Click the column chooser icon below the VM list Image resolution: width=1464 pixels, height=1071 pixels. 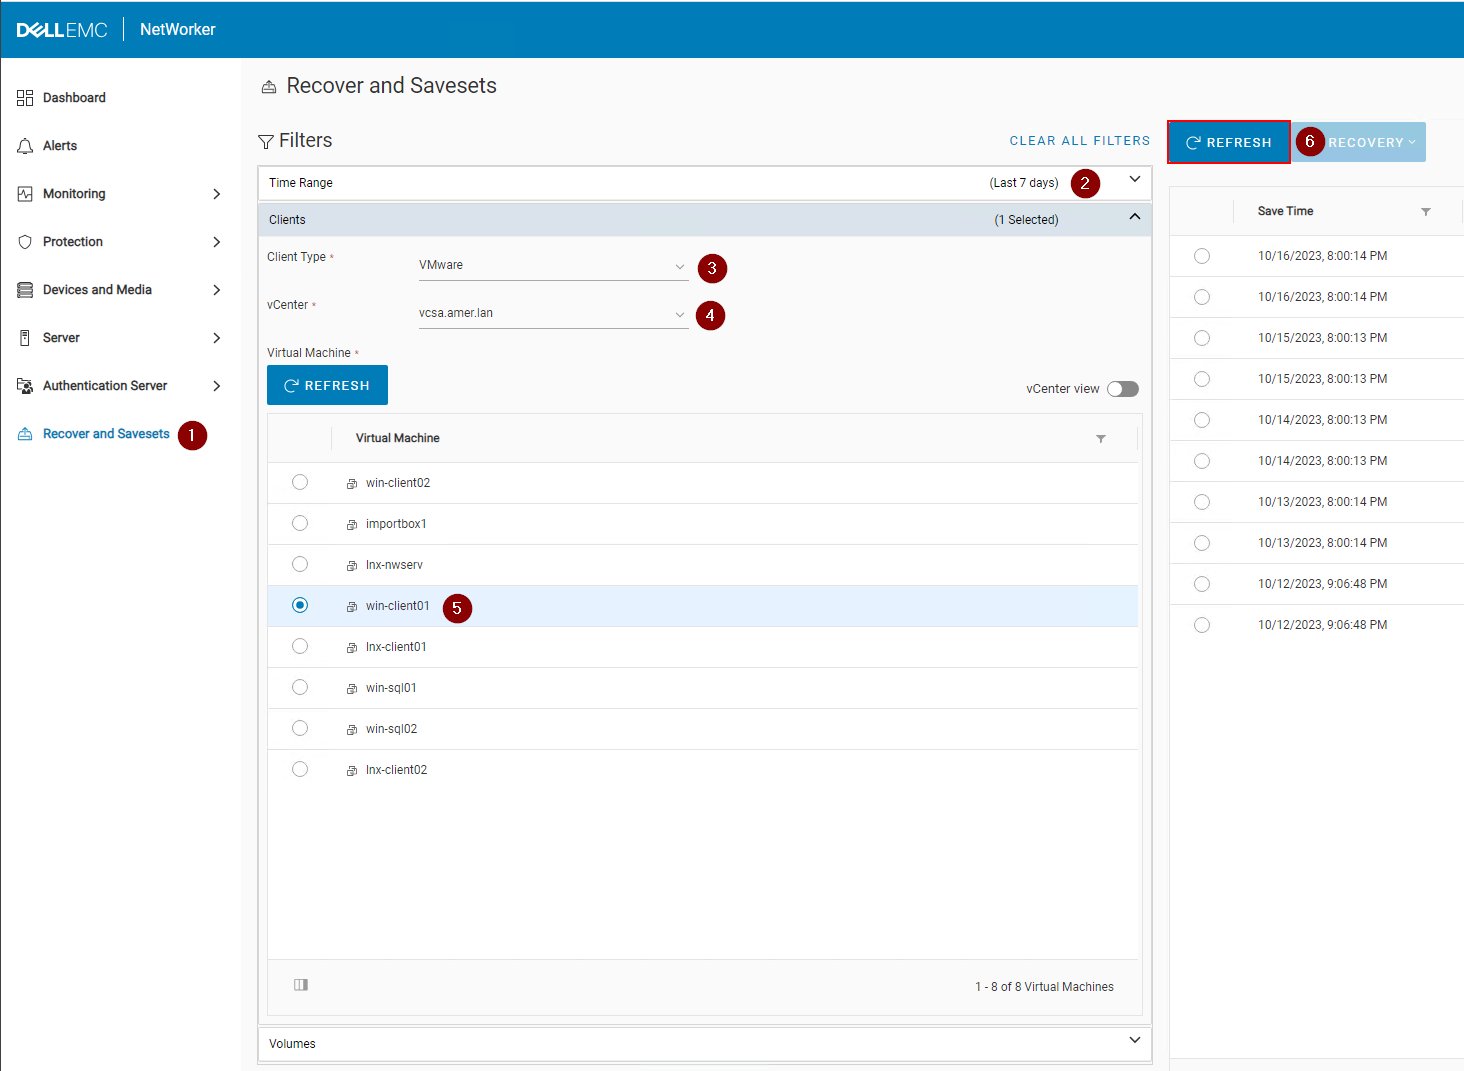(300, 985)
